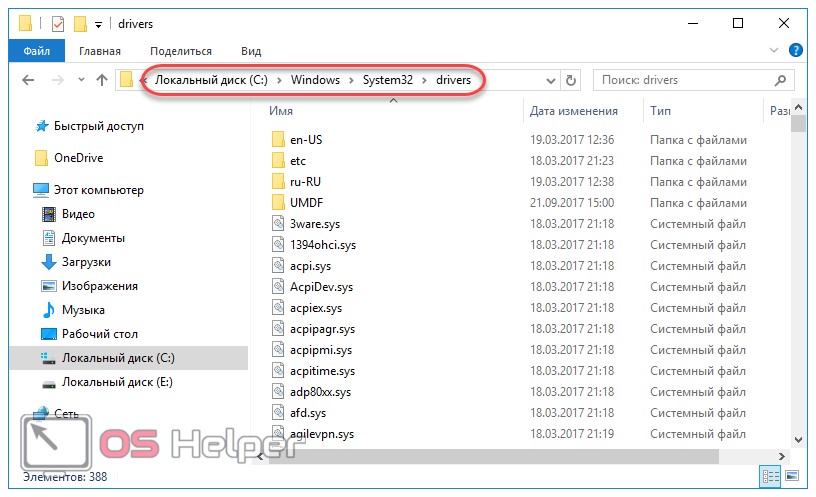Open recent locations dropdown arrow
Viewport: 816px width, 497px height.
click(x=81, y=80)
